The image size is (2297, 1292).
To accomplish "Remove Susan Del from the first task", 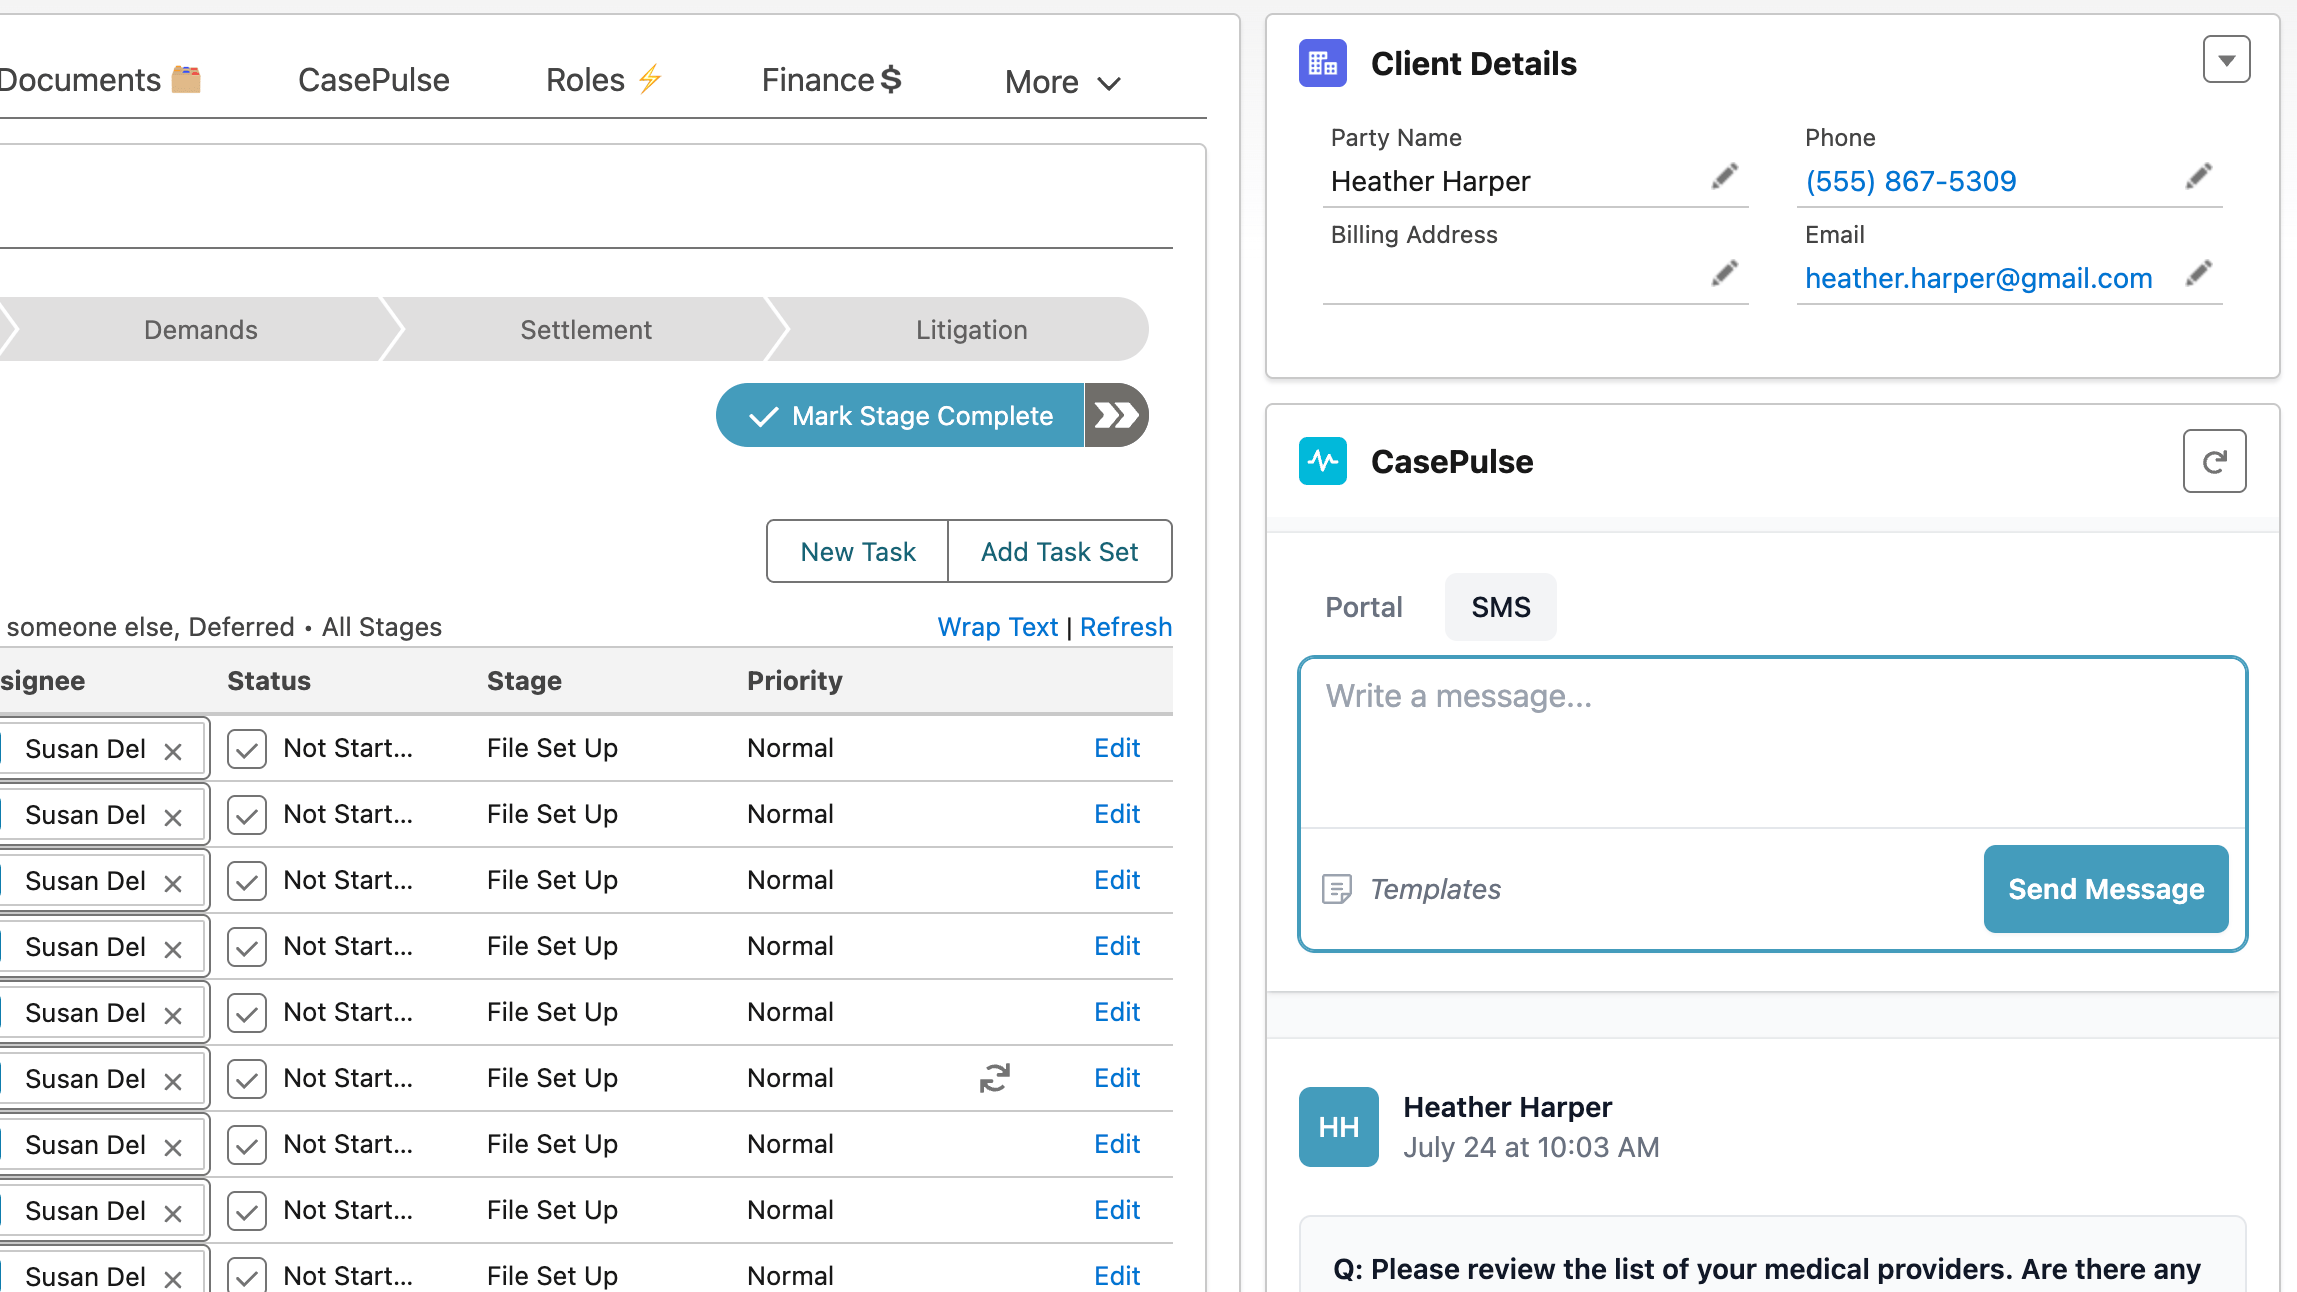I will 173,749.
